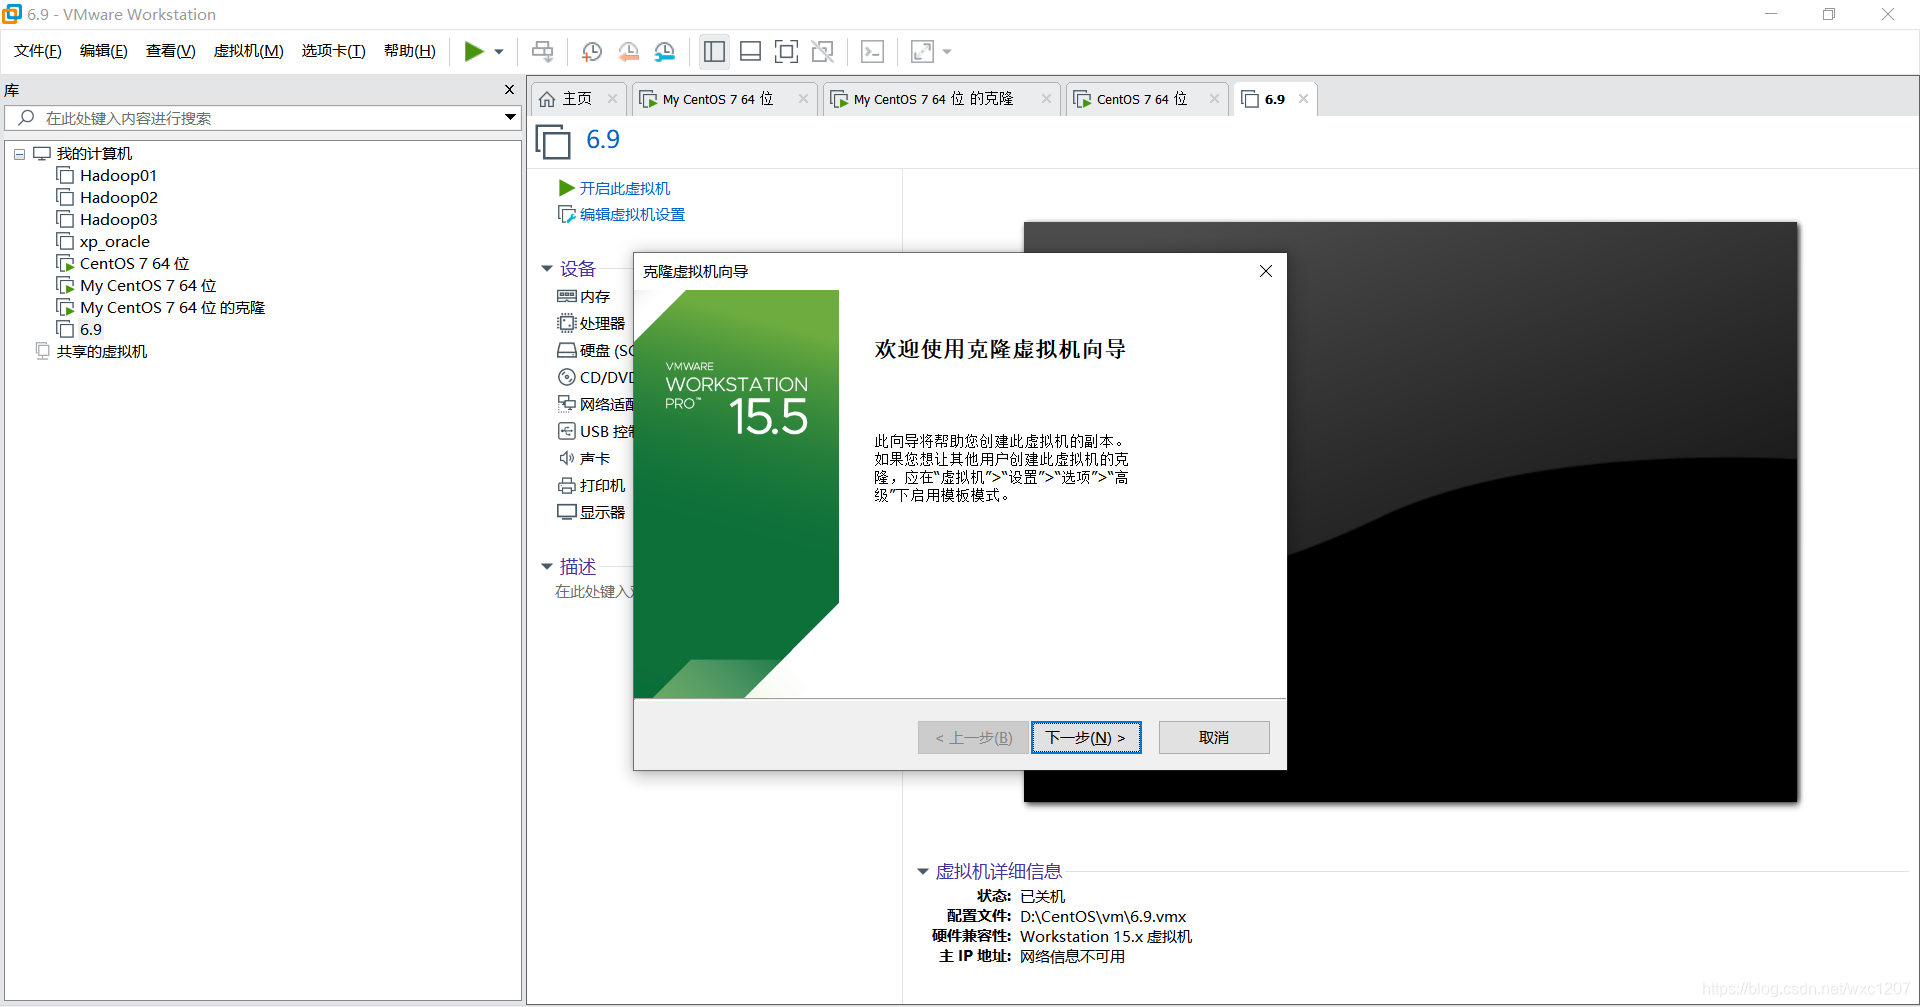The image size is (1920, 1007).
Task: Enter full screen mode icon
Action: click(x=787, y=51)
